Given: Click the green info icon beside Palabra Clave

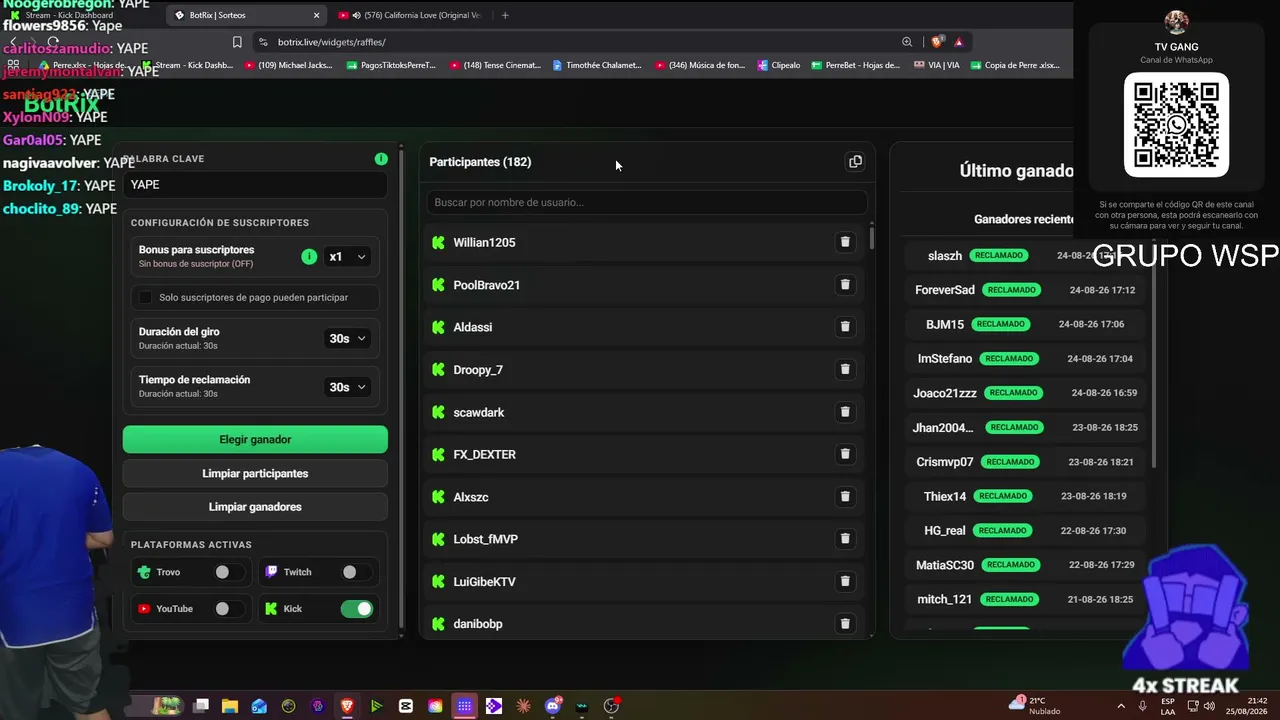Looking at the screenshot, I should point(381,159).
